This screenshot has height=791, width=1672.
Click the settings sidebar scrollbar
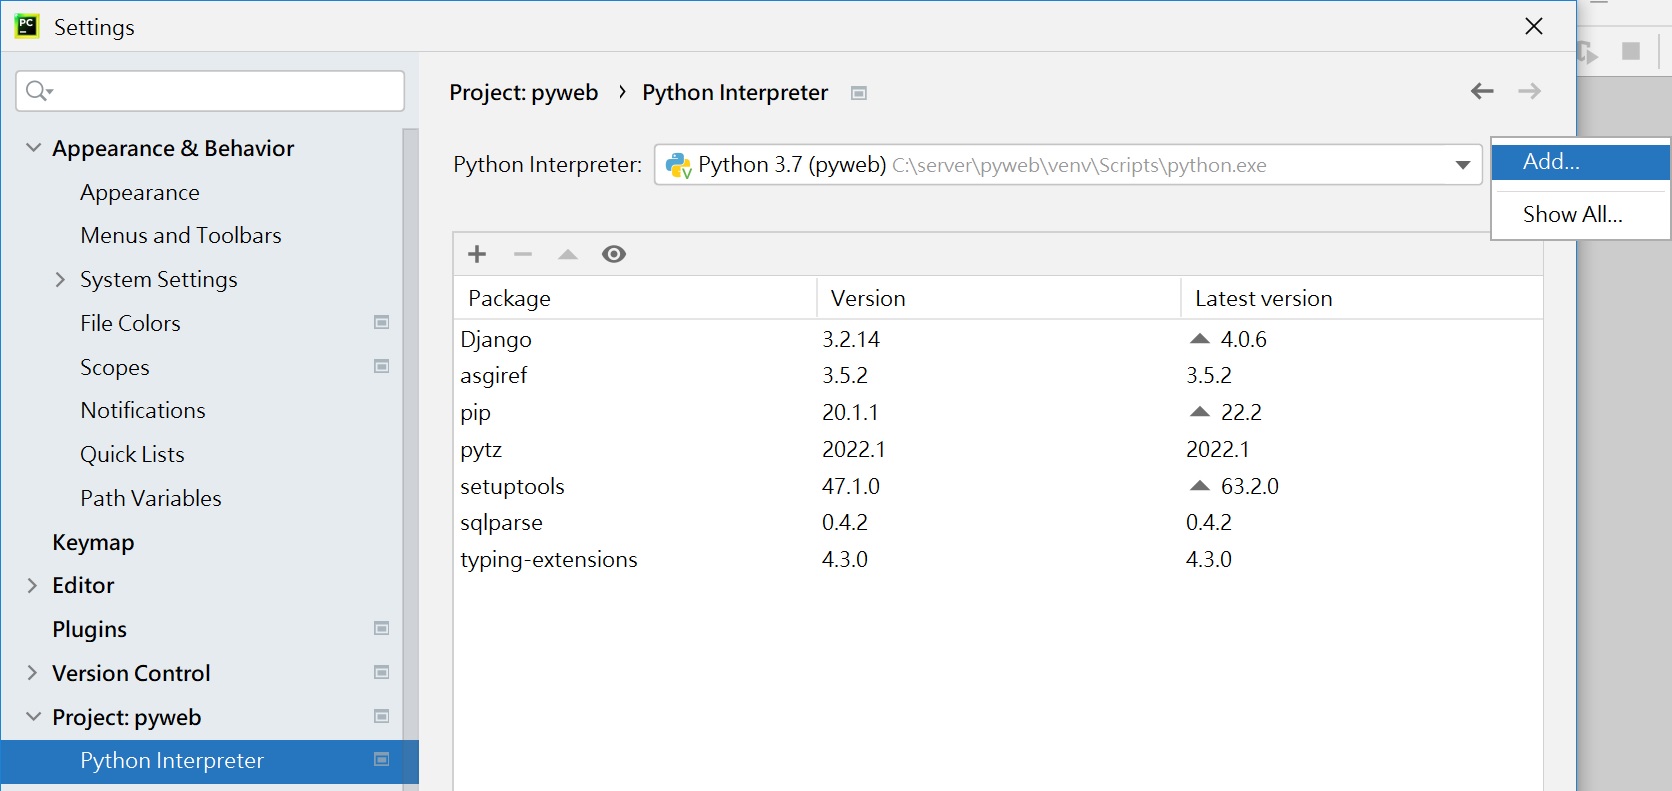pyautogui.click(x=410, y=459)
